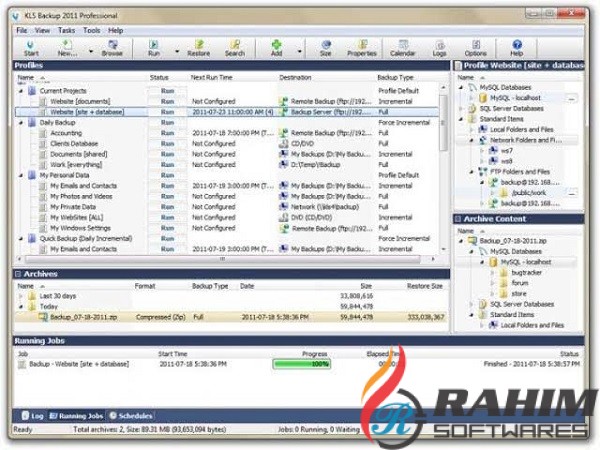
Task: Open the View menu
Action: pos(42,30)
